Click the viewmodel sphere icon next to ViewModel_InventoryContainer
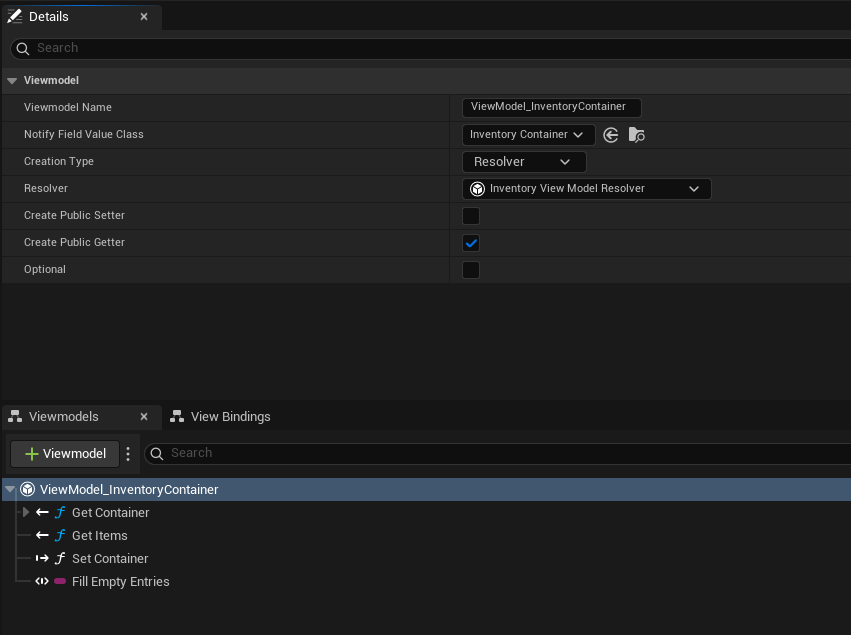Screen dimensions: 851x635 [27, 489]
